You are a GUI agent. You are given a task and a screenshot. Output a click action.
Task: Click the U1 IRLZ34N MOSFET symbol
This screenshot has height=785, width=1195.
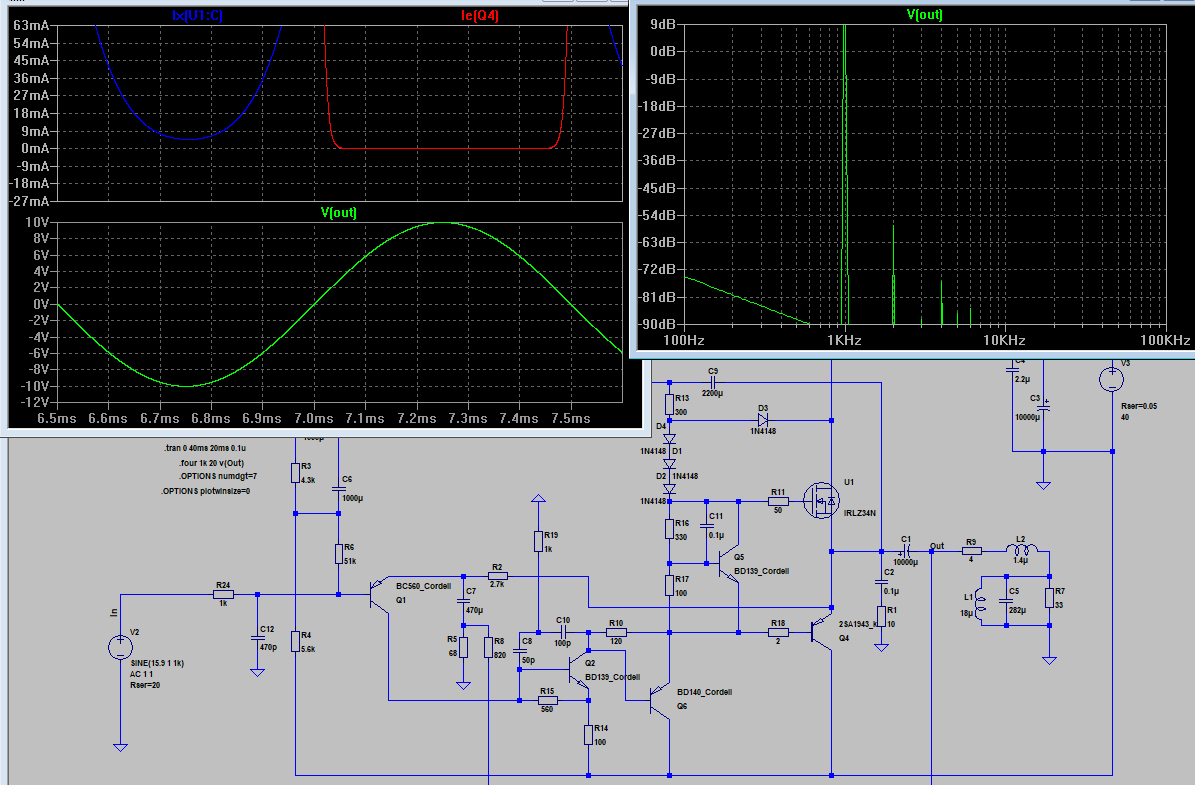pyautogui.click(x=822, y=501)
